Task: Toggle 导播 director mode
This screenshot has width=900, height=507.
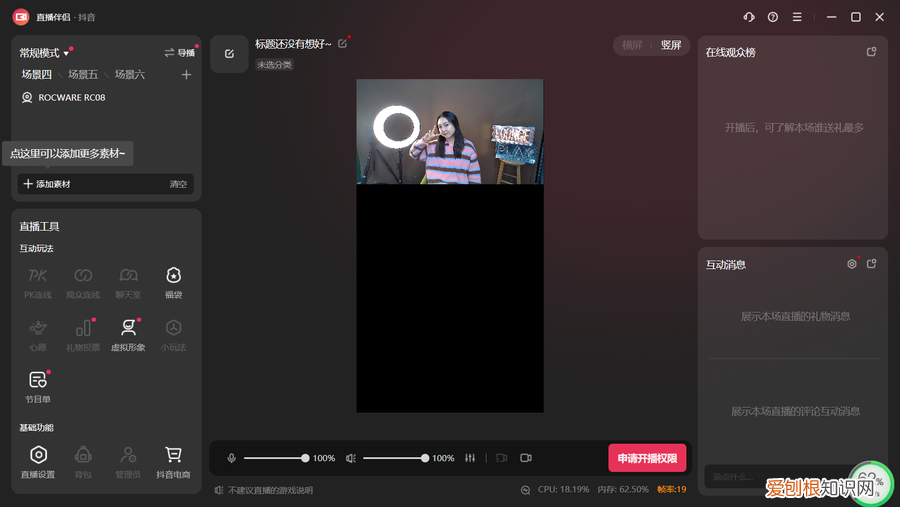Action: [x=180, y=53]
